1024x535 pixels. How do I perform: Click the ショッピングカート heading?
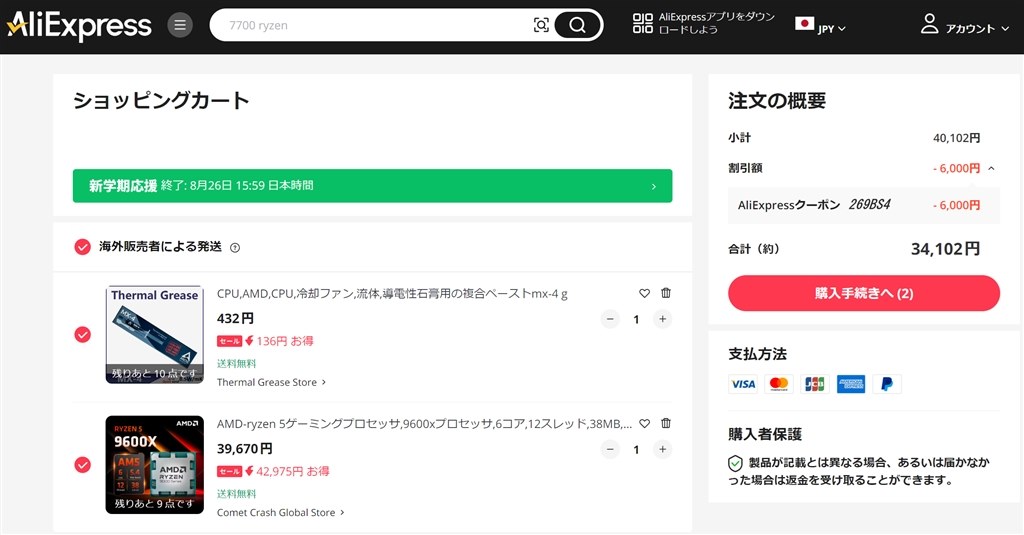tap(161, 101)
